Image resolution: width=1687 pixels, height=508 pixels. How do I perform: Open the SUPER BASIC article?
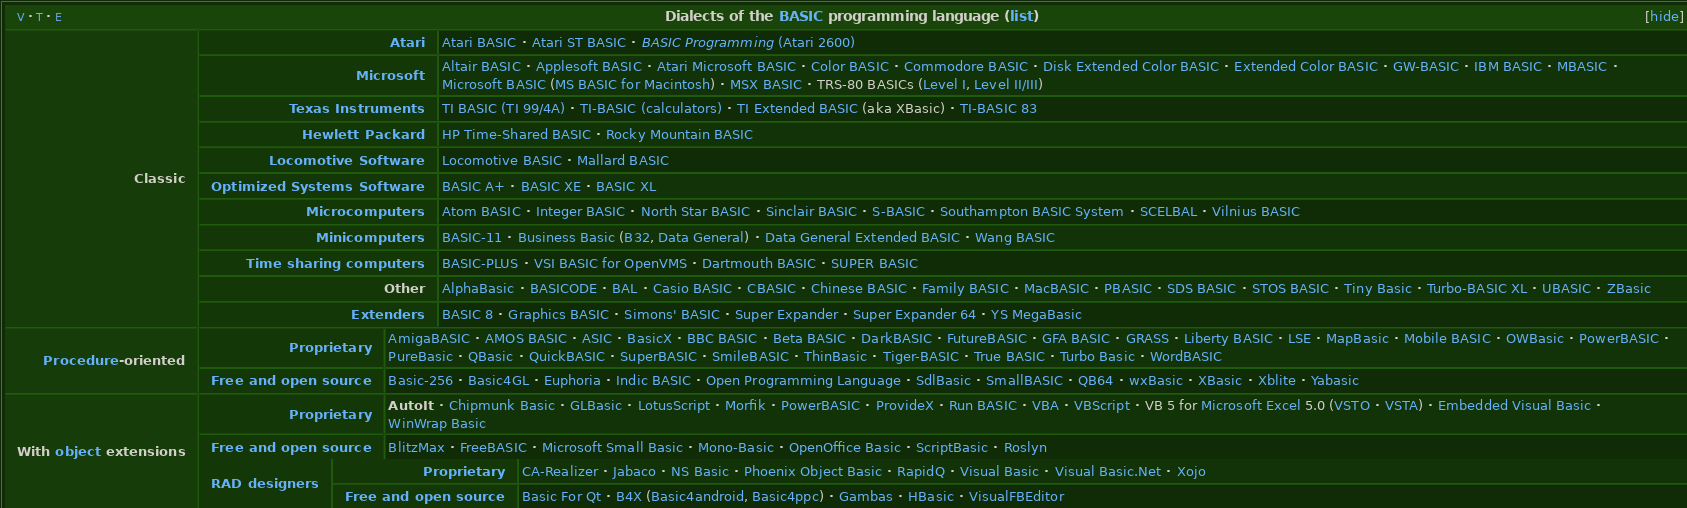(x=874, y=263)
